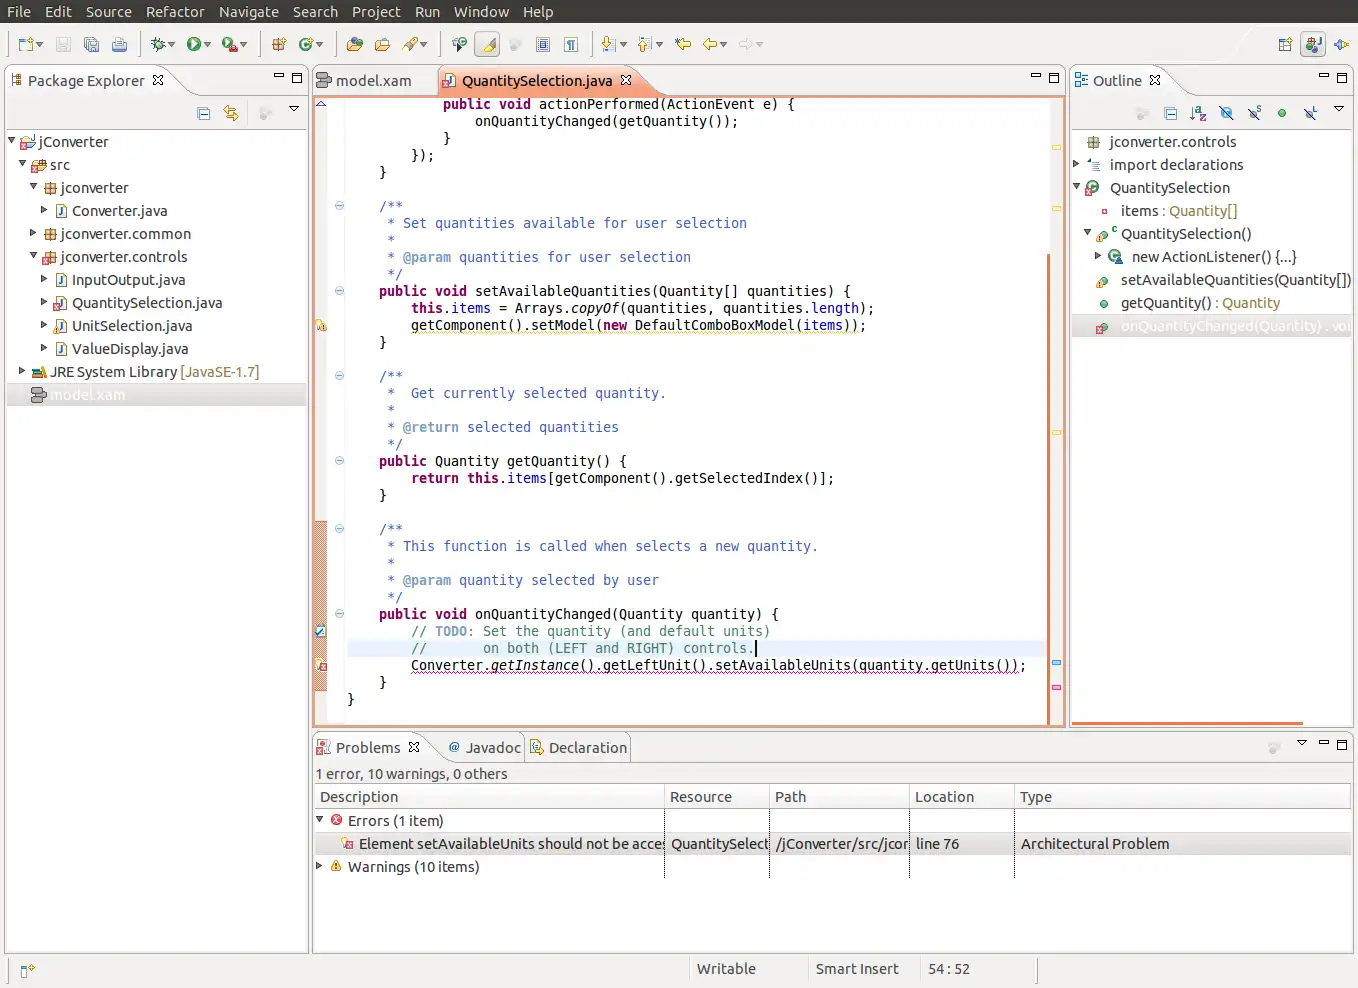The image size is (1358, 988).
Task: Switch to the Declaration tab
Action: [x=578, y=747]
